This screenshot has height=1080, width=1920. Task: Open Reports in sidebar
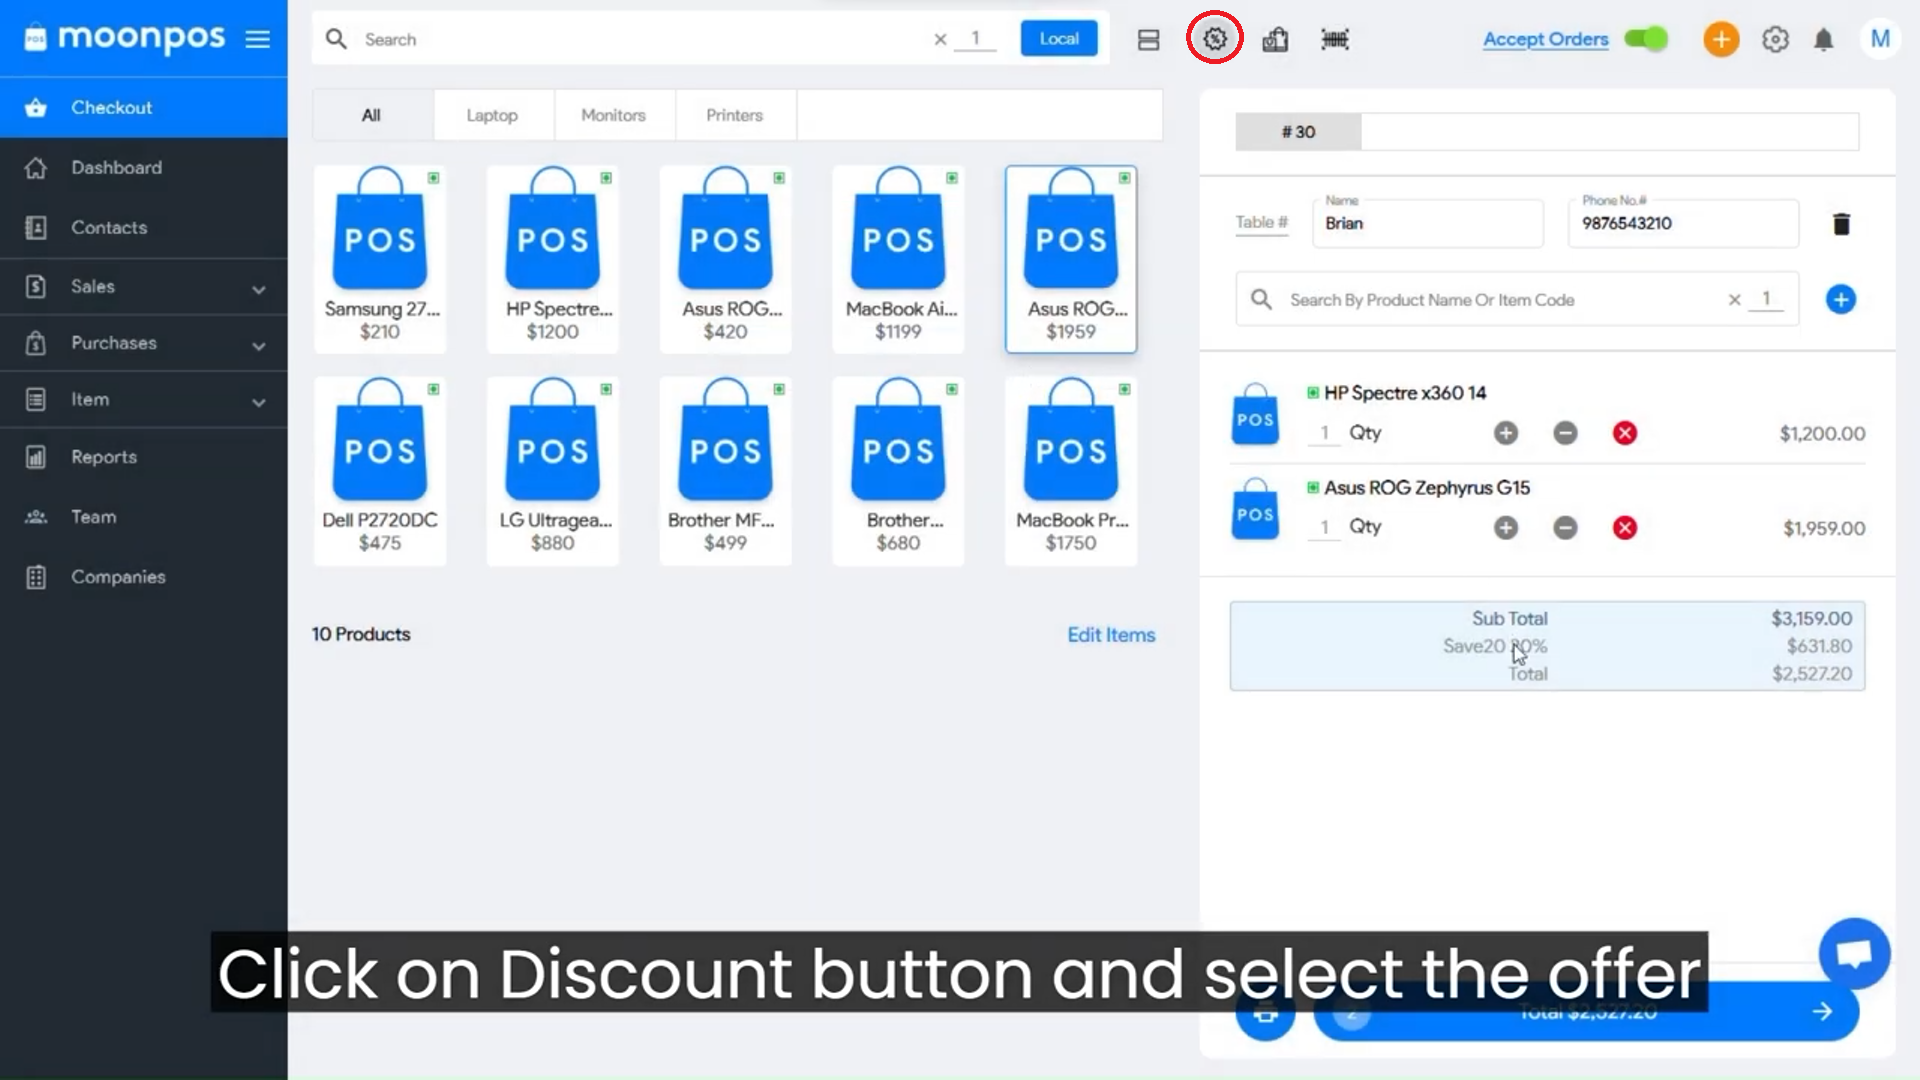point(144,457)
